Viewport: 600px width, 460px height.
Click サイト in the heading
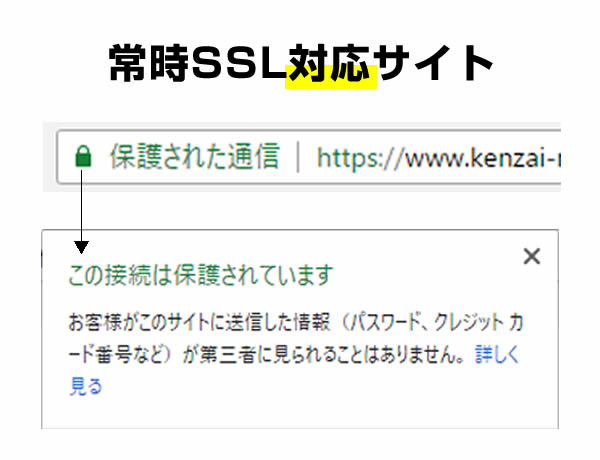point(434,63)
